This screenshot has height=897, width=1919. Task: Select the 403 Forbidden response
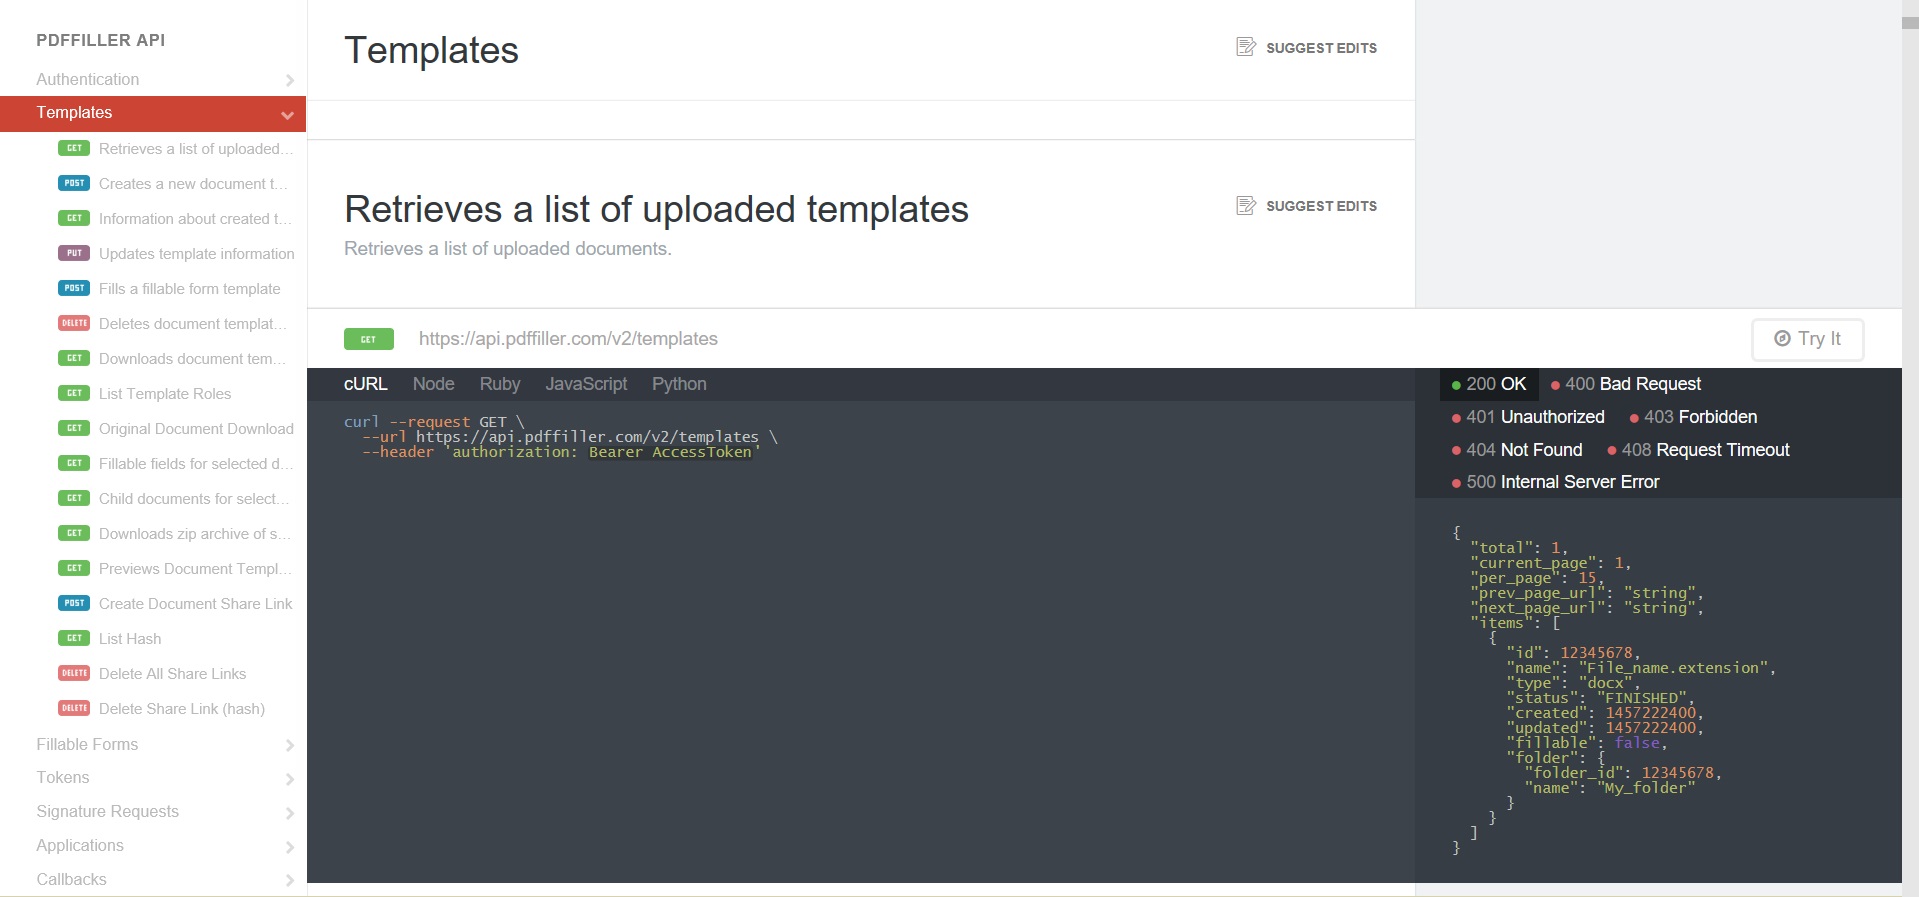pyautogui.click(x=1693, y=417)
